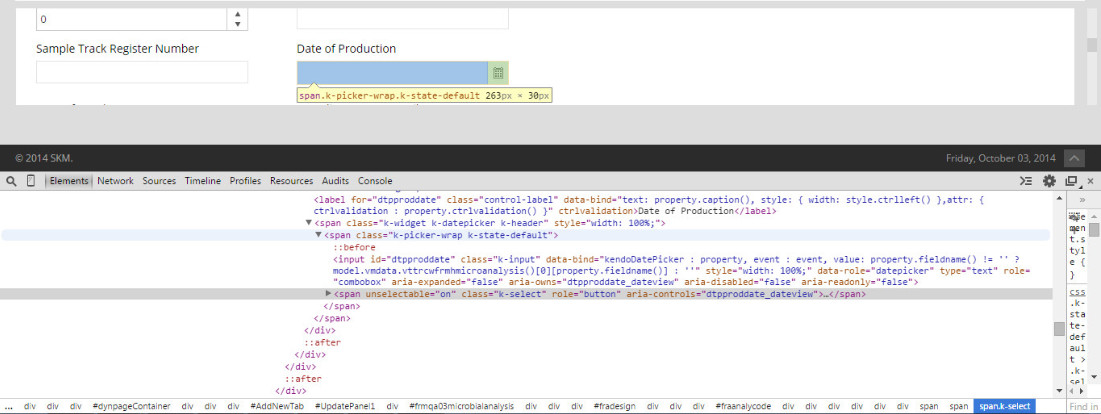
Task: Select the span.k-select breadcrumb
Action: [1005, 406]
